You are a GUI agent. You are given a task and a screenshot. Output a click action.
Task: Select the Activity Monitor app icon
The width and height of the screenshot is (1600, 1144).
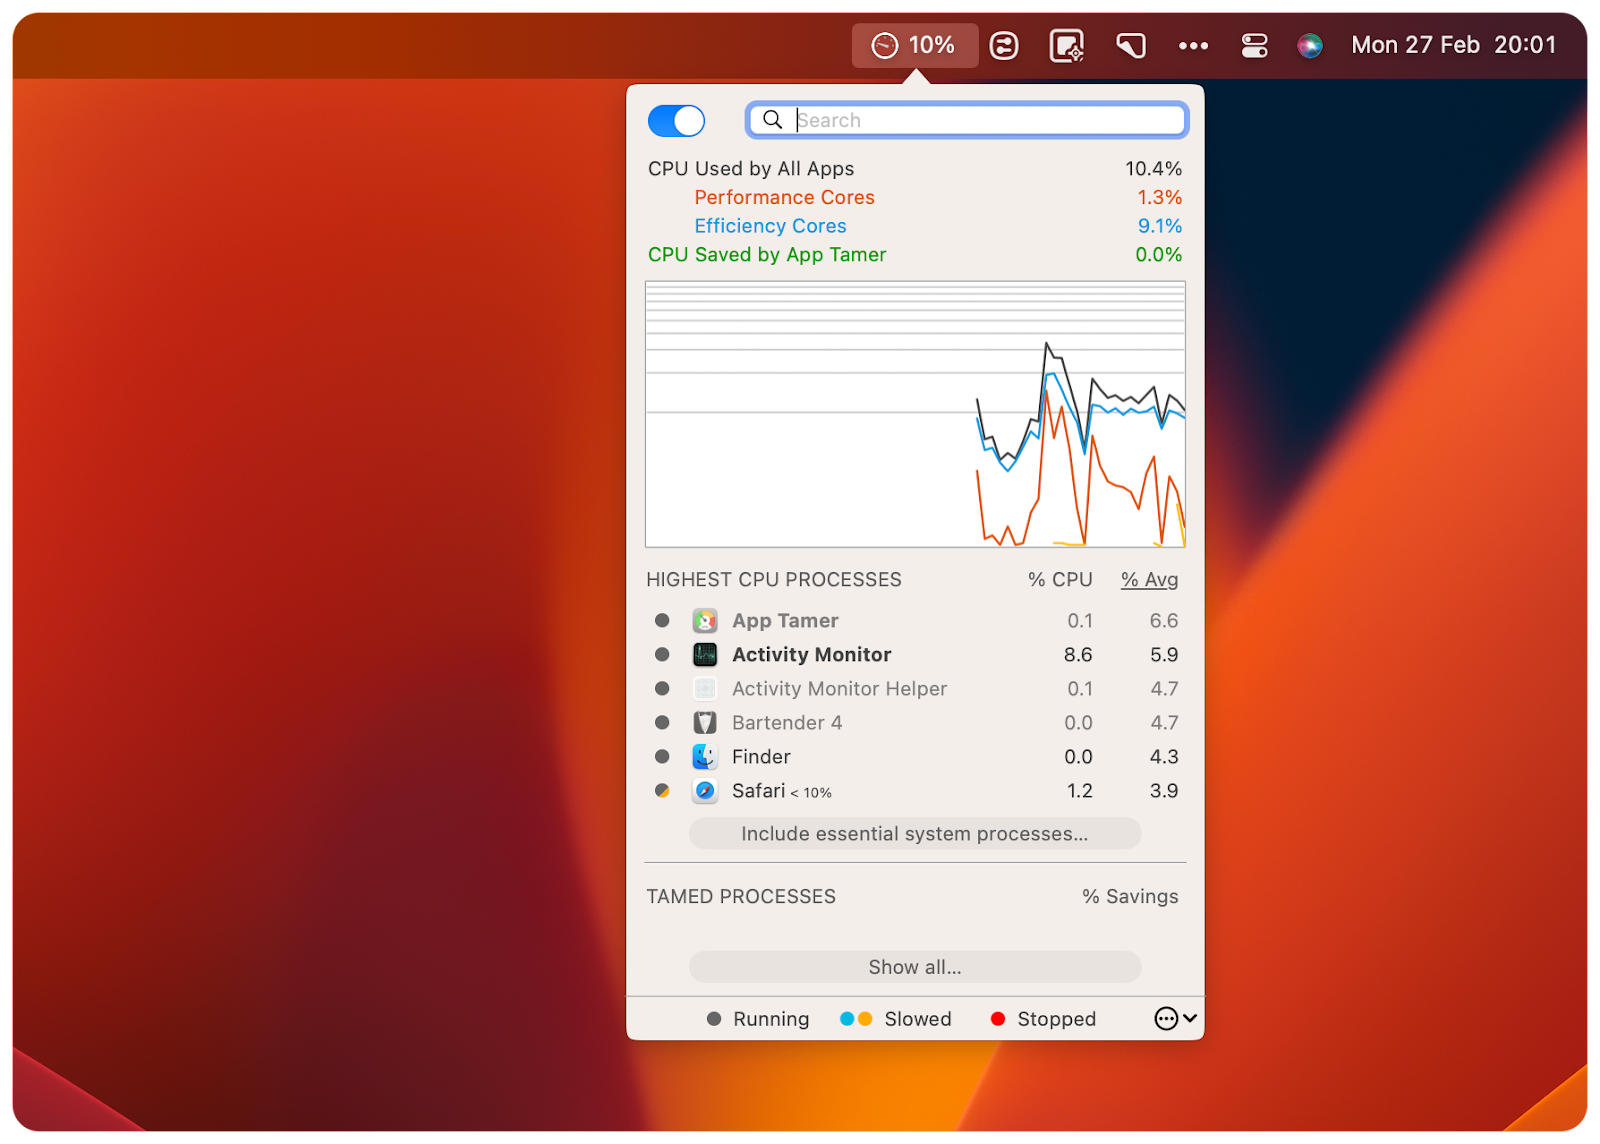coord(705,654)
